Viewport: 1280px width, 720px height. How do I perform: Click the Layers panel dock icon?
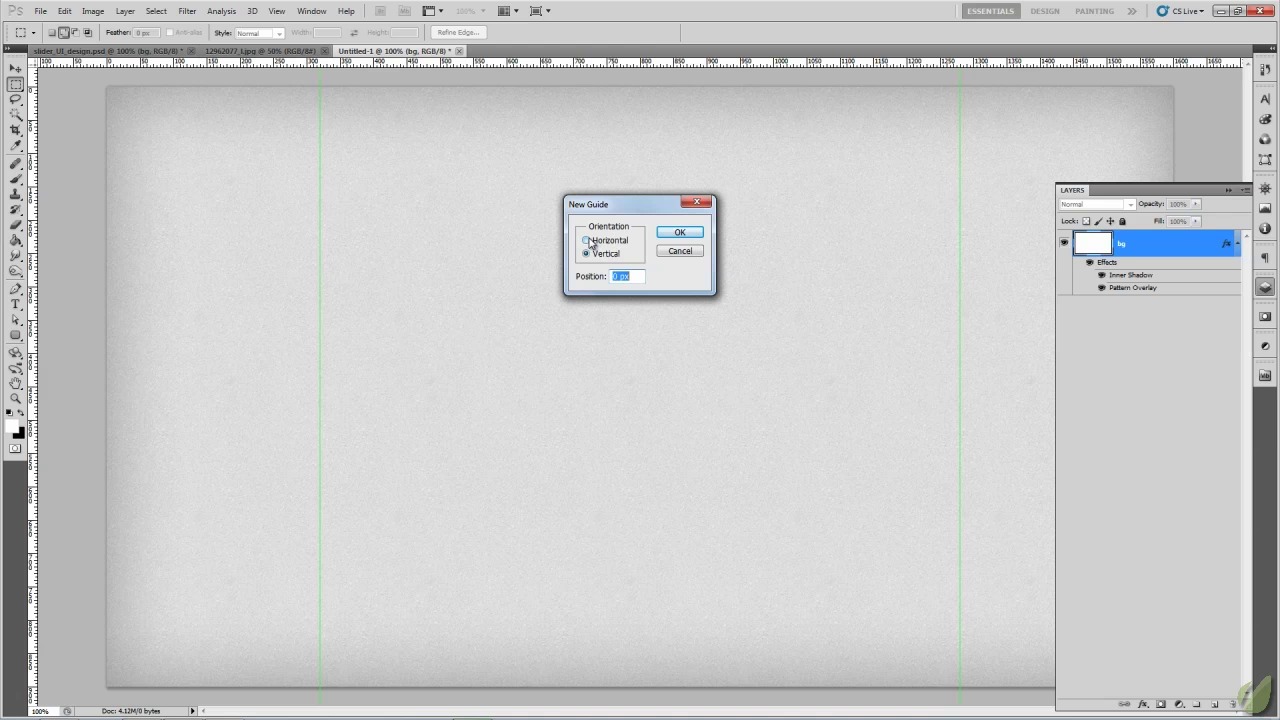[x=1265, y=287]
